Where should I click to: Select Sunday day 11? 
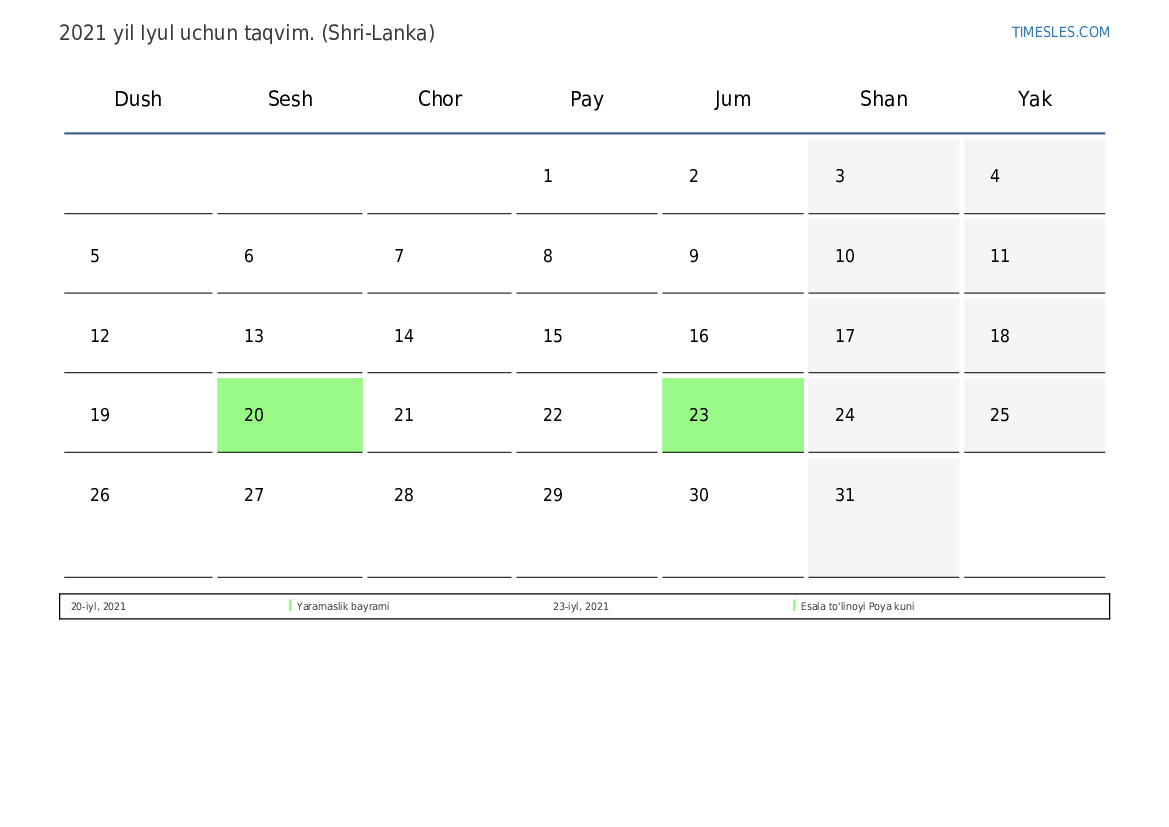(x=1034, y=256)
